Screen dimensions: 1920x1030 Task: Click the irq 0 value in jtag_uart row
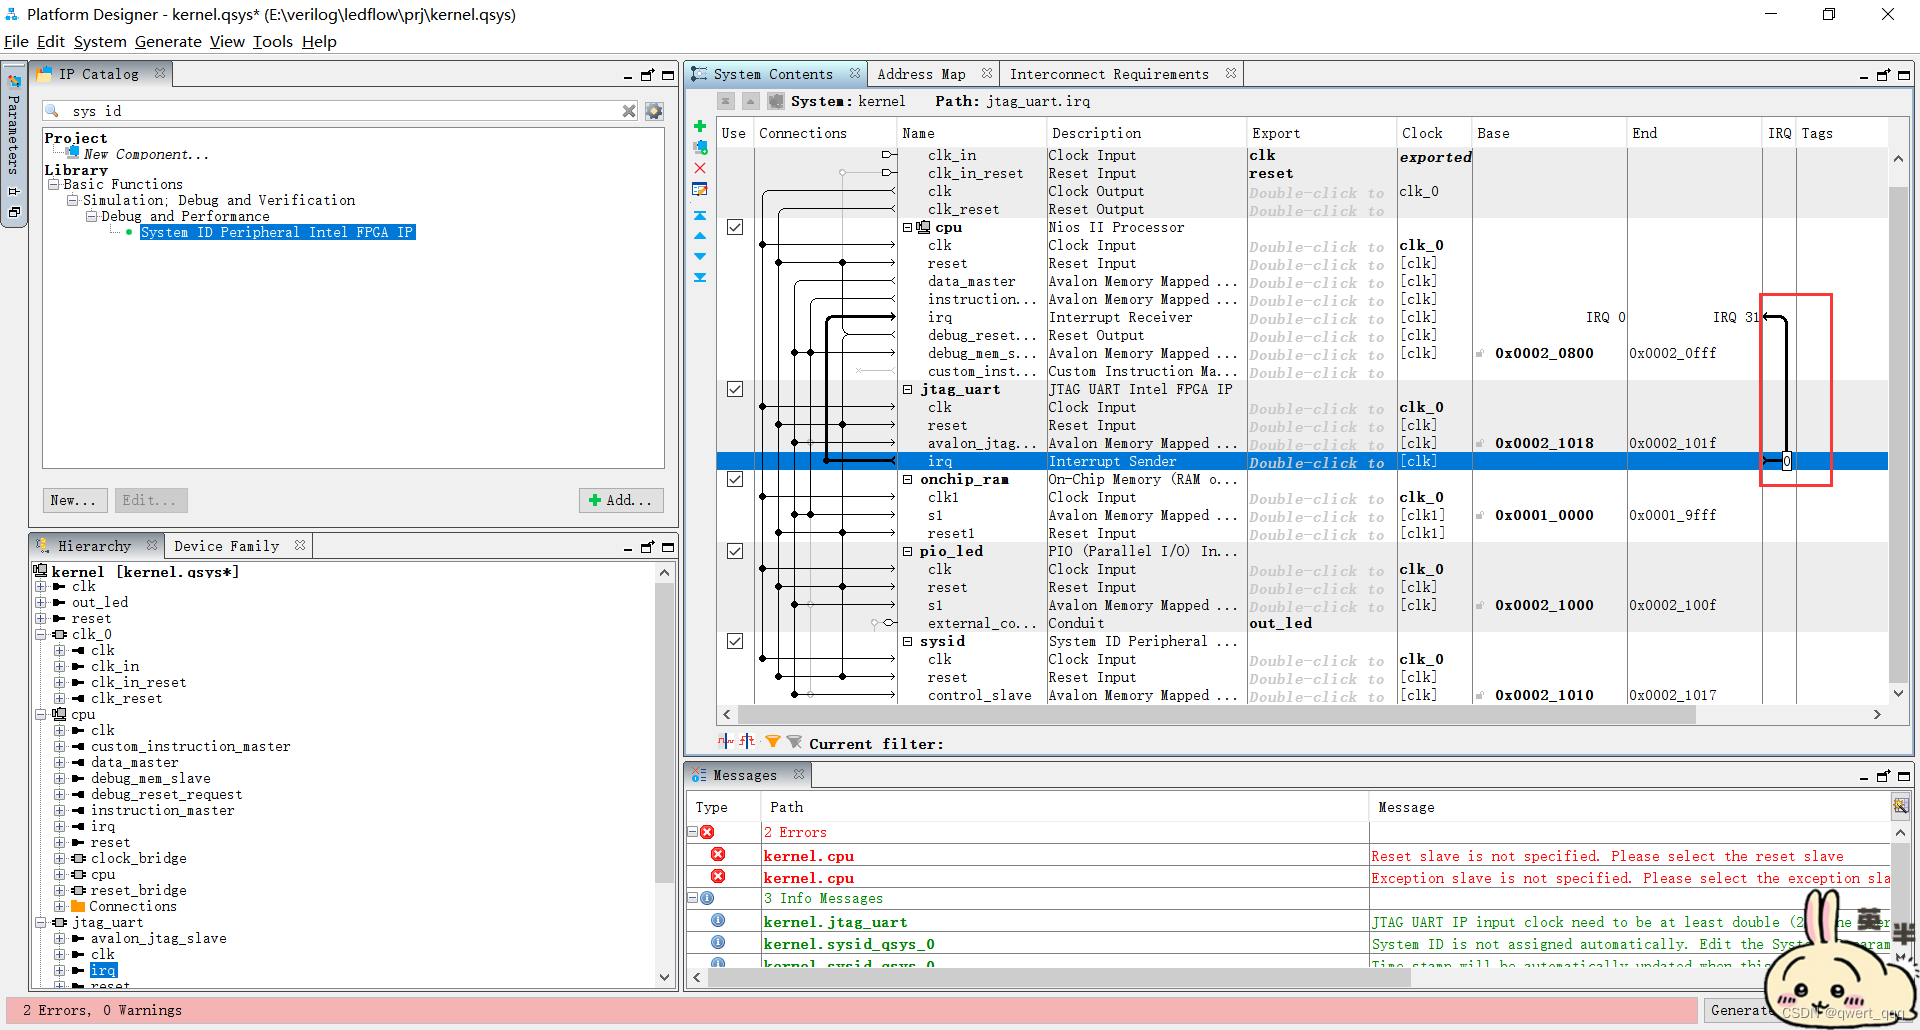tap(1786, 461)
